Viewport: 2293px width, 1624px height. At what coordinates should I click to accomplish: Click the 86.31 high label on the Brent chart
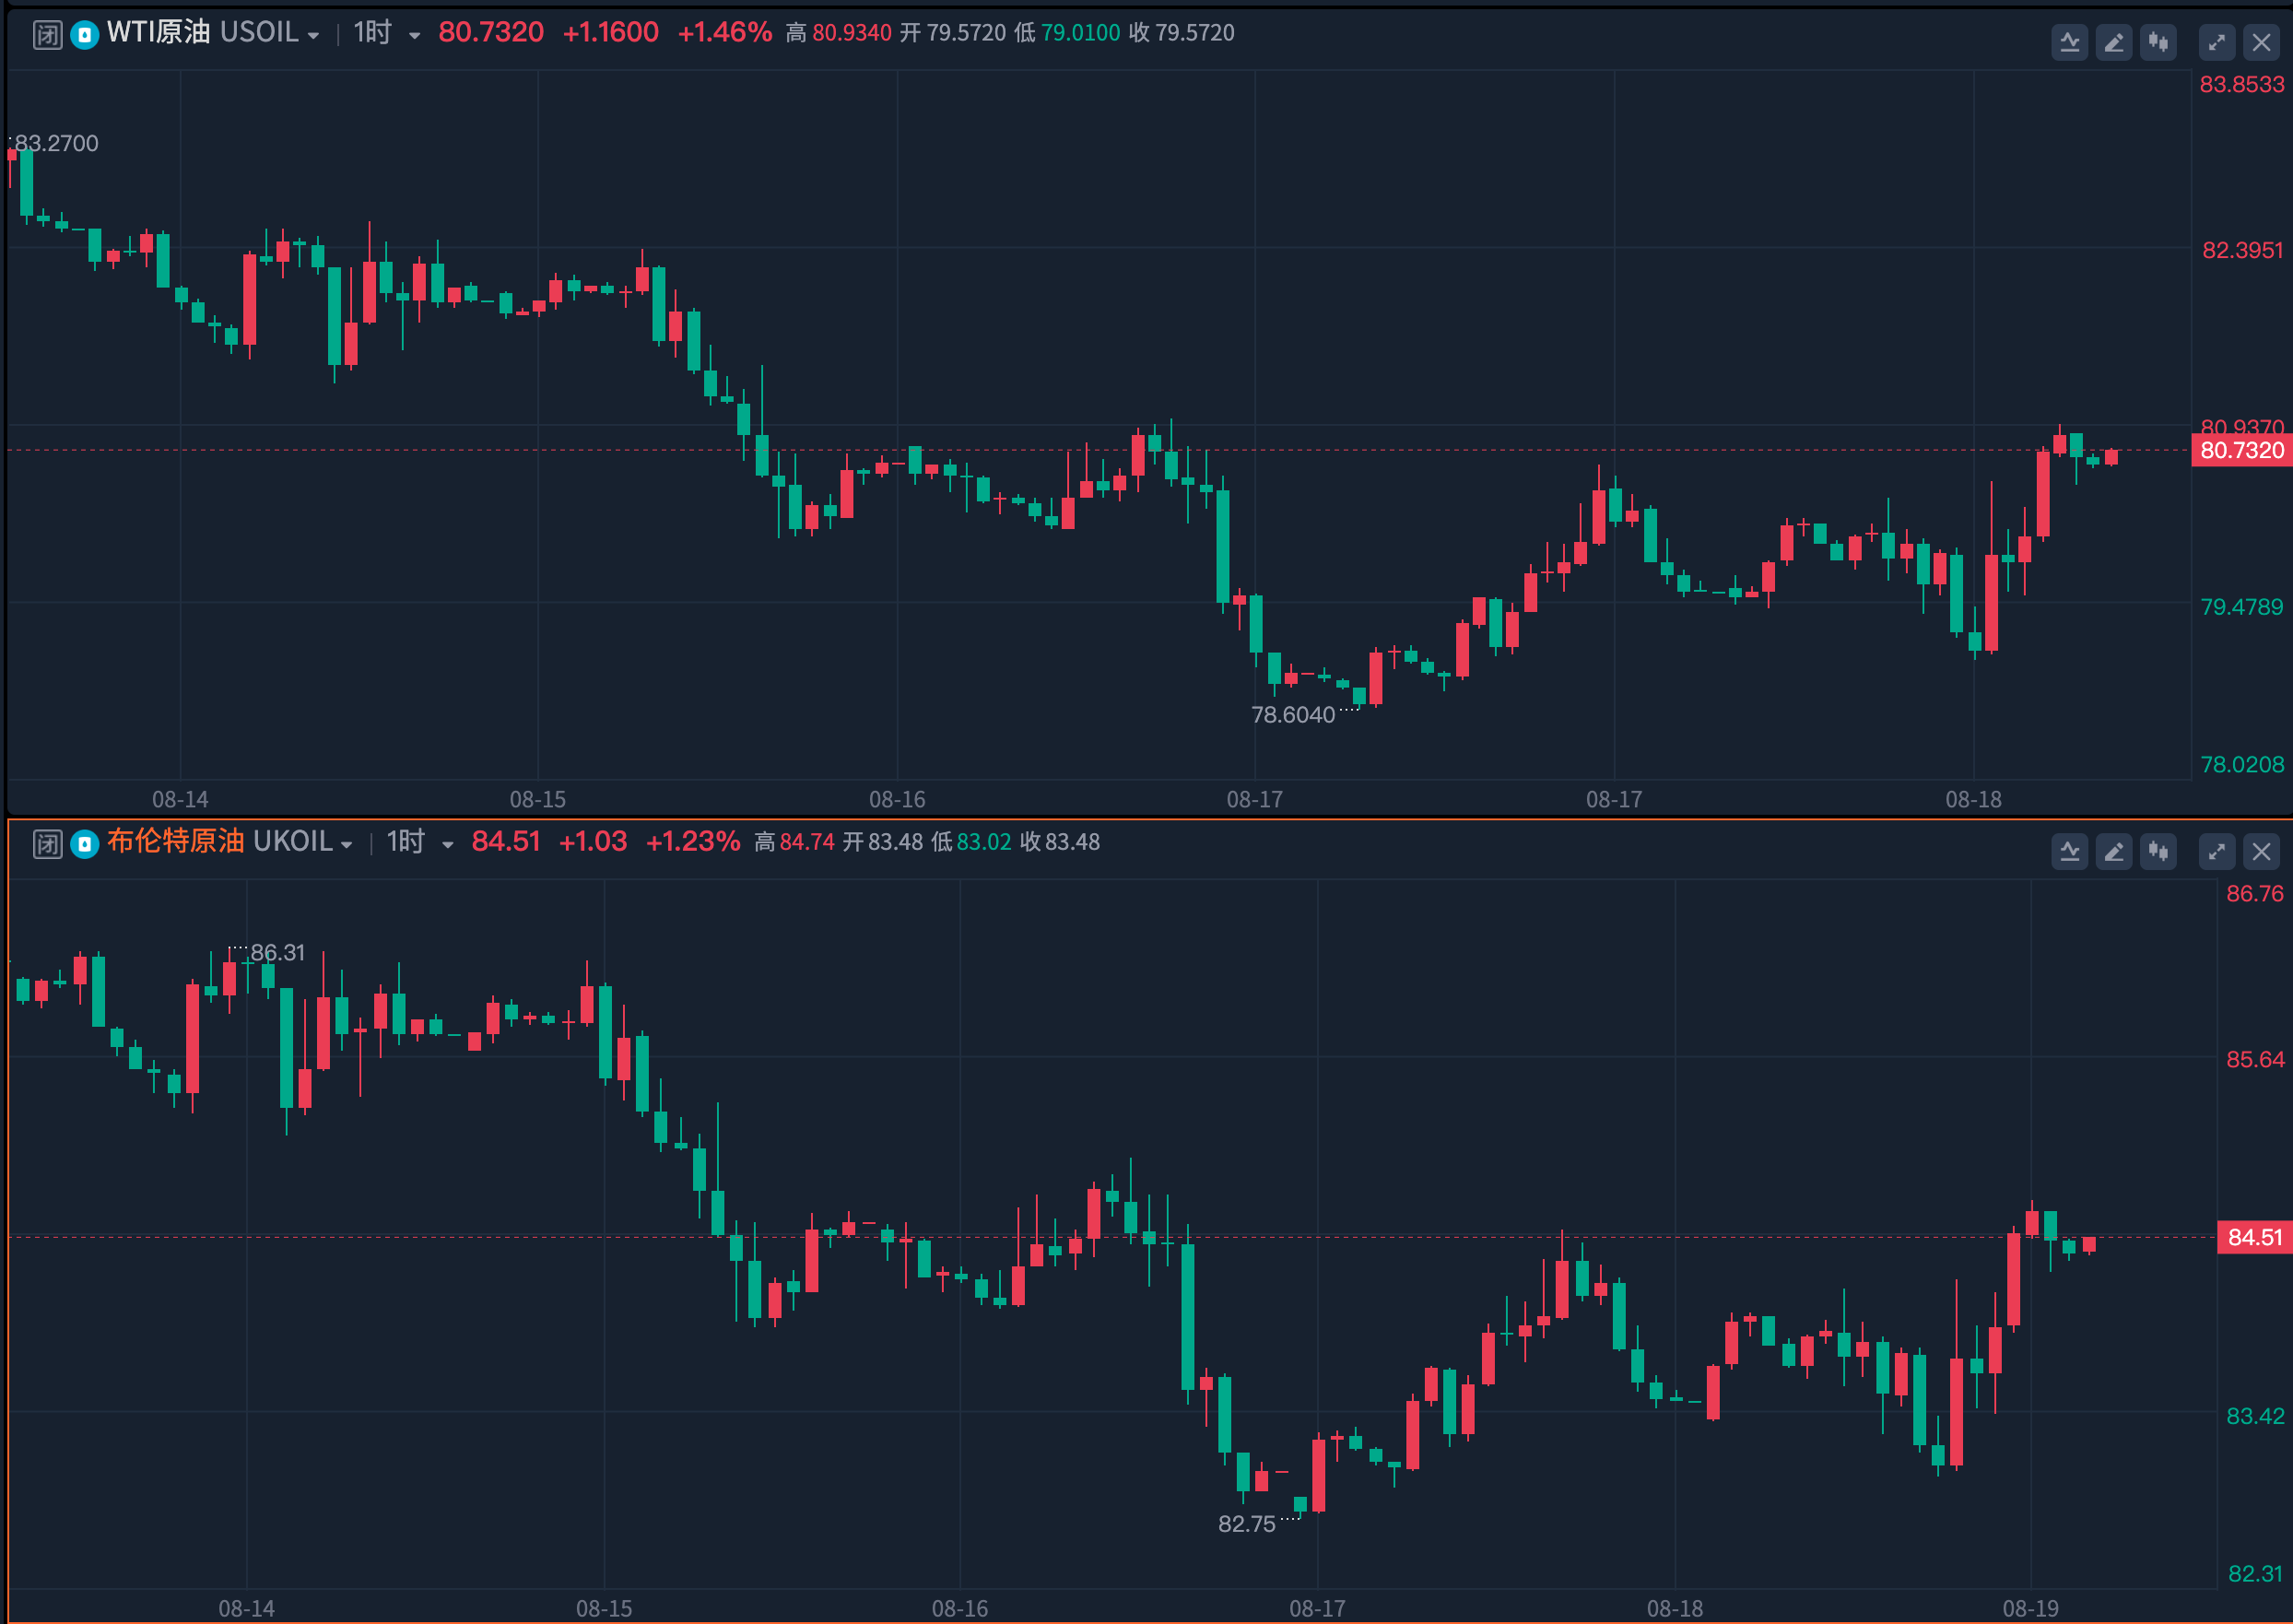[277, 953]
